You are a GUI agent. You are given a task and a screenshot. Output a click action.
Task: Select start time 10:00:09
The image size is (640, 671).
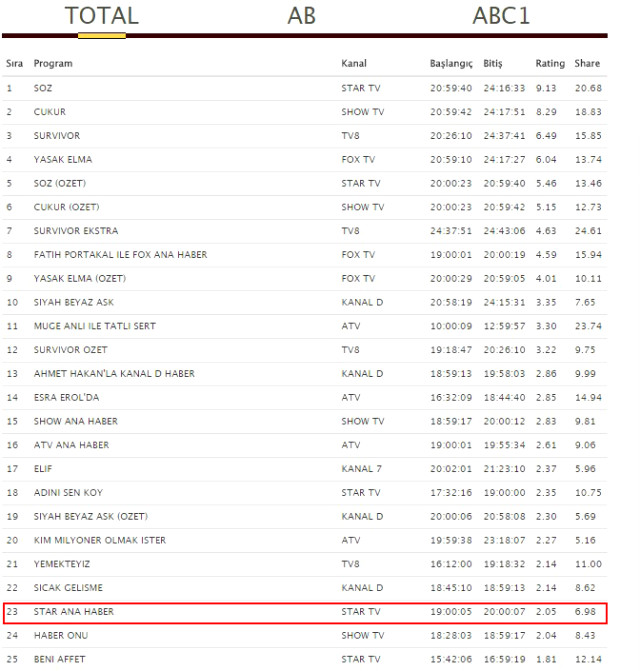[x=451, y=326]
